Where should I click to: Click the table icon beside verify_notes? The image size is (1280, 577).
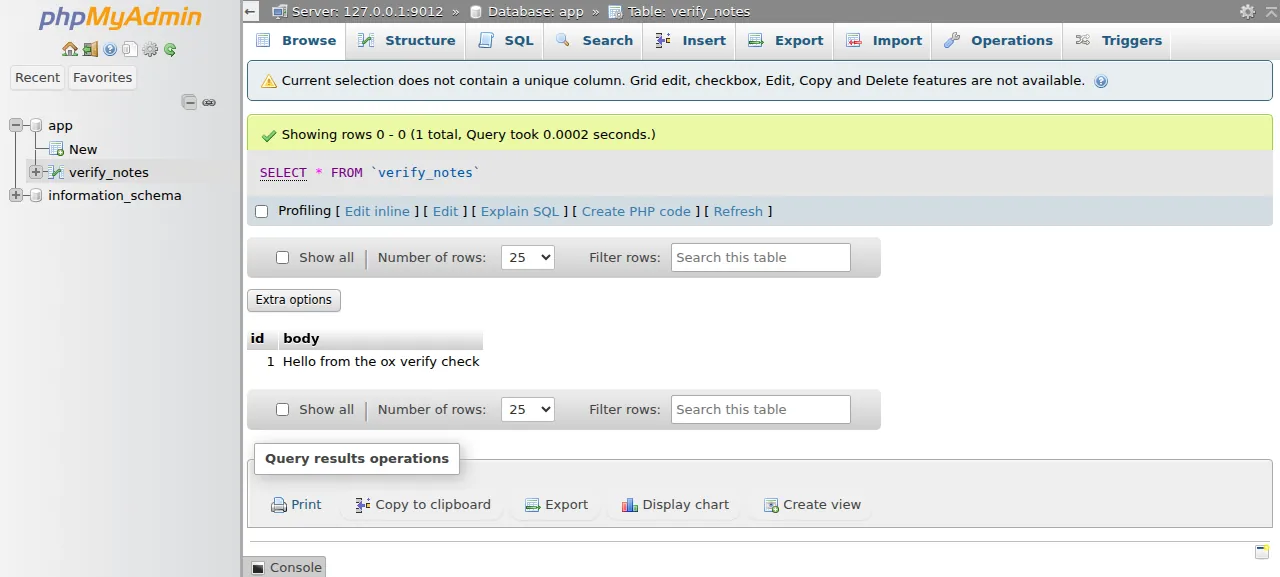click(x=57, y=172)
